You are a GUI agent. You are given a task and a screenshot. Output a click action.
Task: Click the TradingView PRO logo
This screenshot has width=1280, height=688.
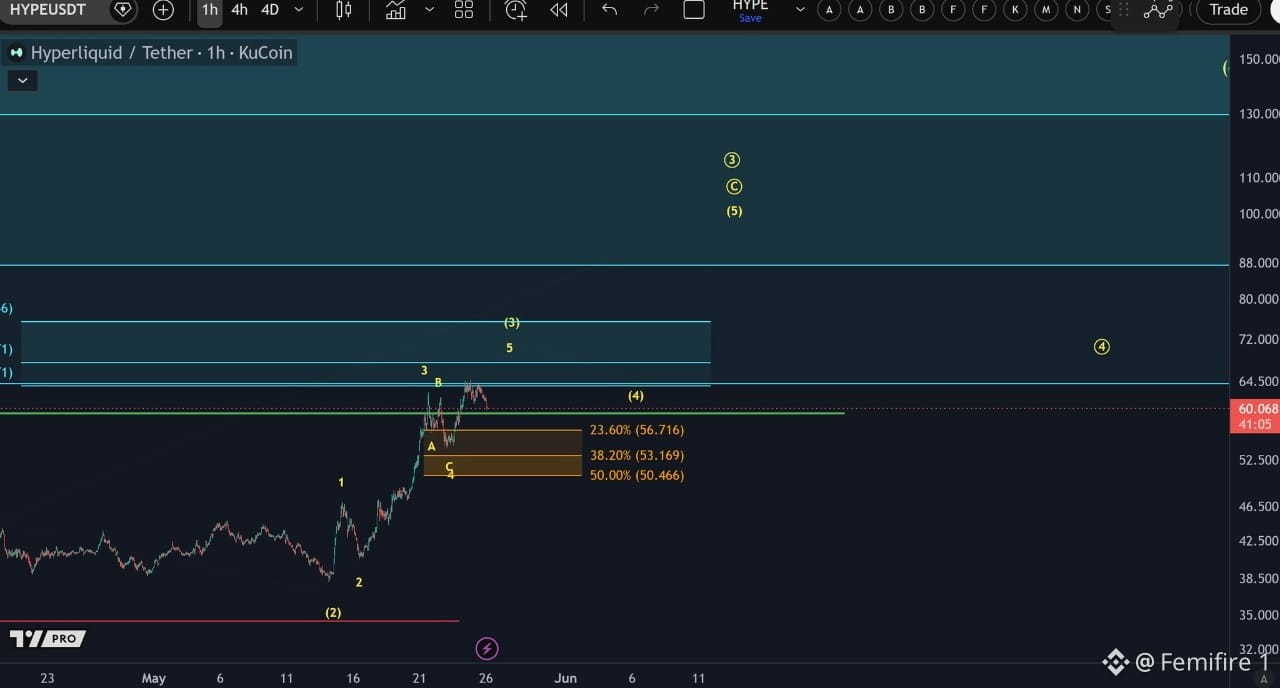[47, 638]
